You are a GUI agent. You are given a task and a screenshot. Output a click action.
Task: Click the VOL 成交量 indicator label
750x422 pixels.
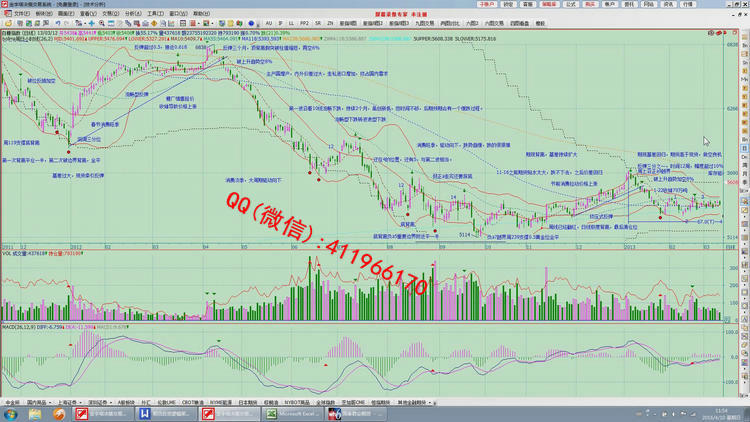(25, 254)
